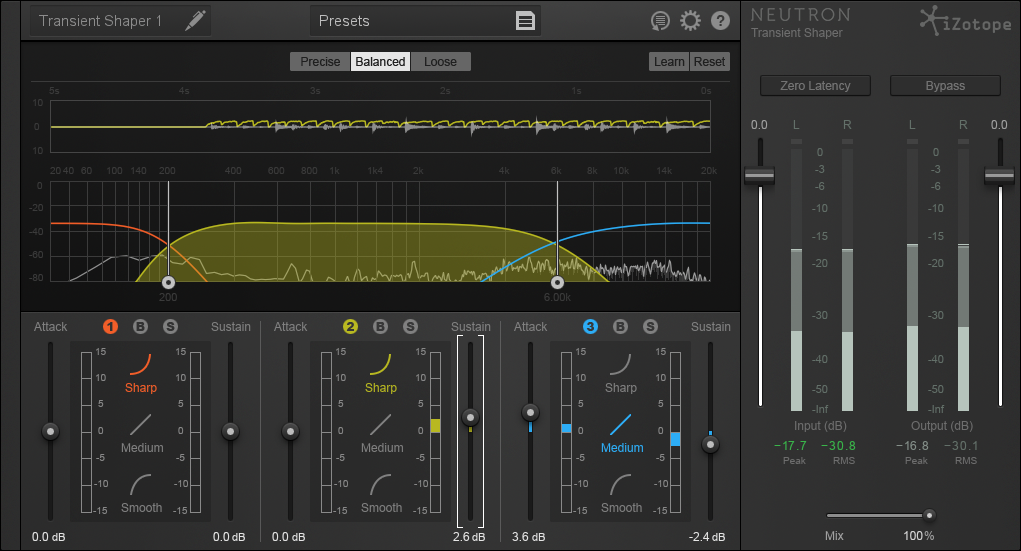Screen dimensions: 1021x551
Task: Open the Presets dropdown
Action: tap(426, 21)
